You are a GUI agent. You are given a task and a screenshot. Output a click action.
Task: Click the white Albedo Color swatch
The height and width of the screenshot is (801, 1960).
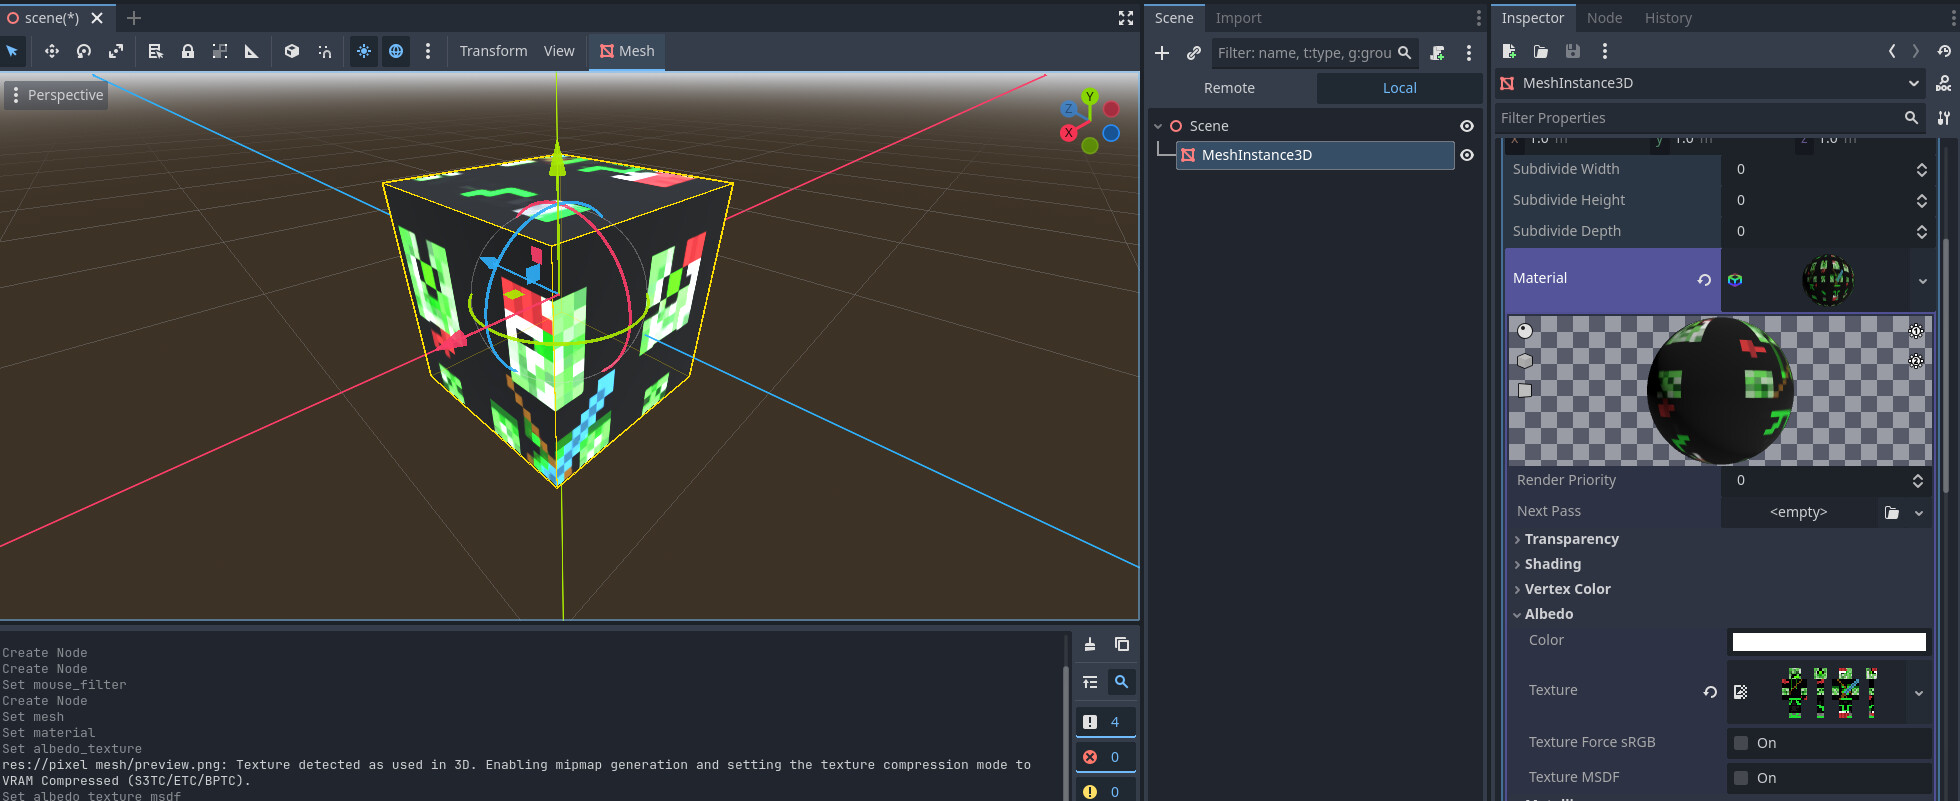[1828, 642]
